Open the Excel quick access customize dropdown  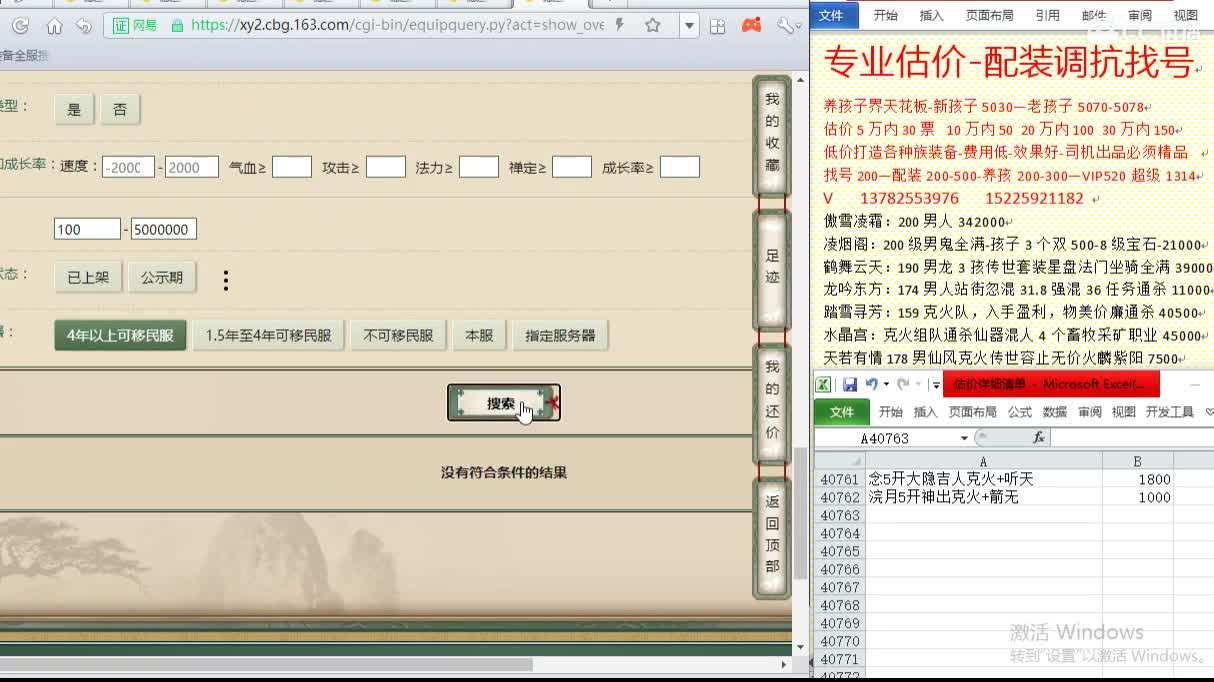point(935,385)
